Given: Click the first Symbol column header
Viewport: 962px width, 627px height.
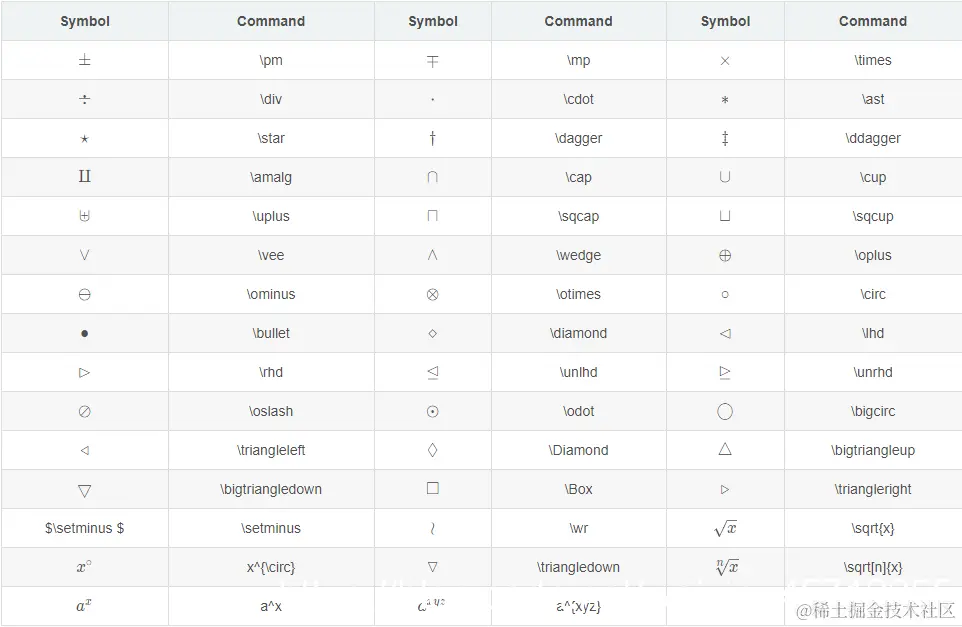Looking at the screenshot, I should coord(85,21).
